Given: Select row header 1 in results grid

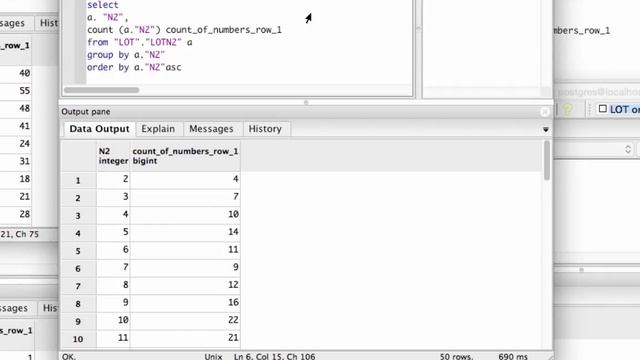Looking at the screenshot, I should [x=78, y=180].
